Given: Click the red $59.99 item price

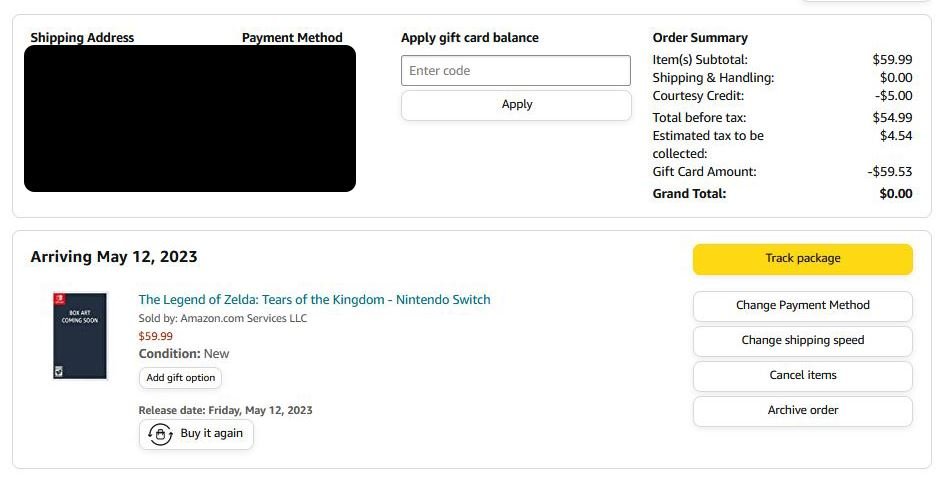Looking at the screenshot, I should pyautogui.click(x=155, y=336).
